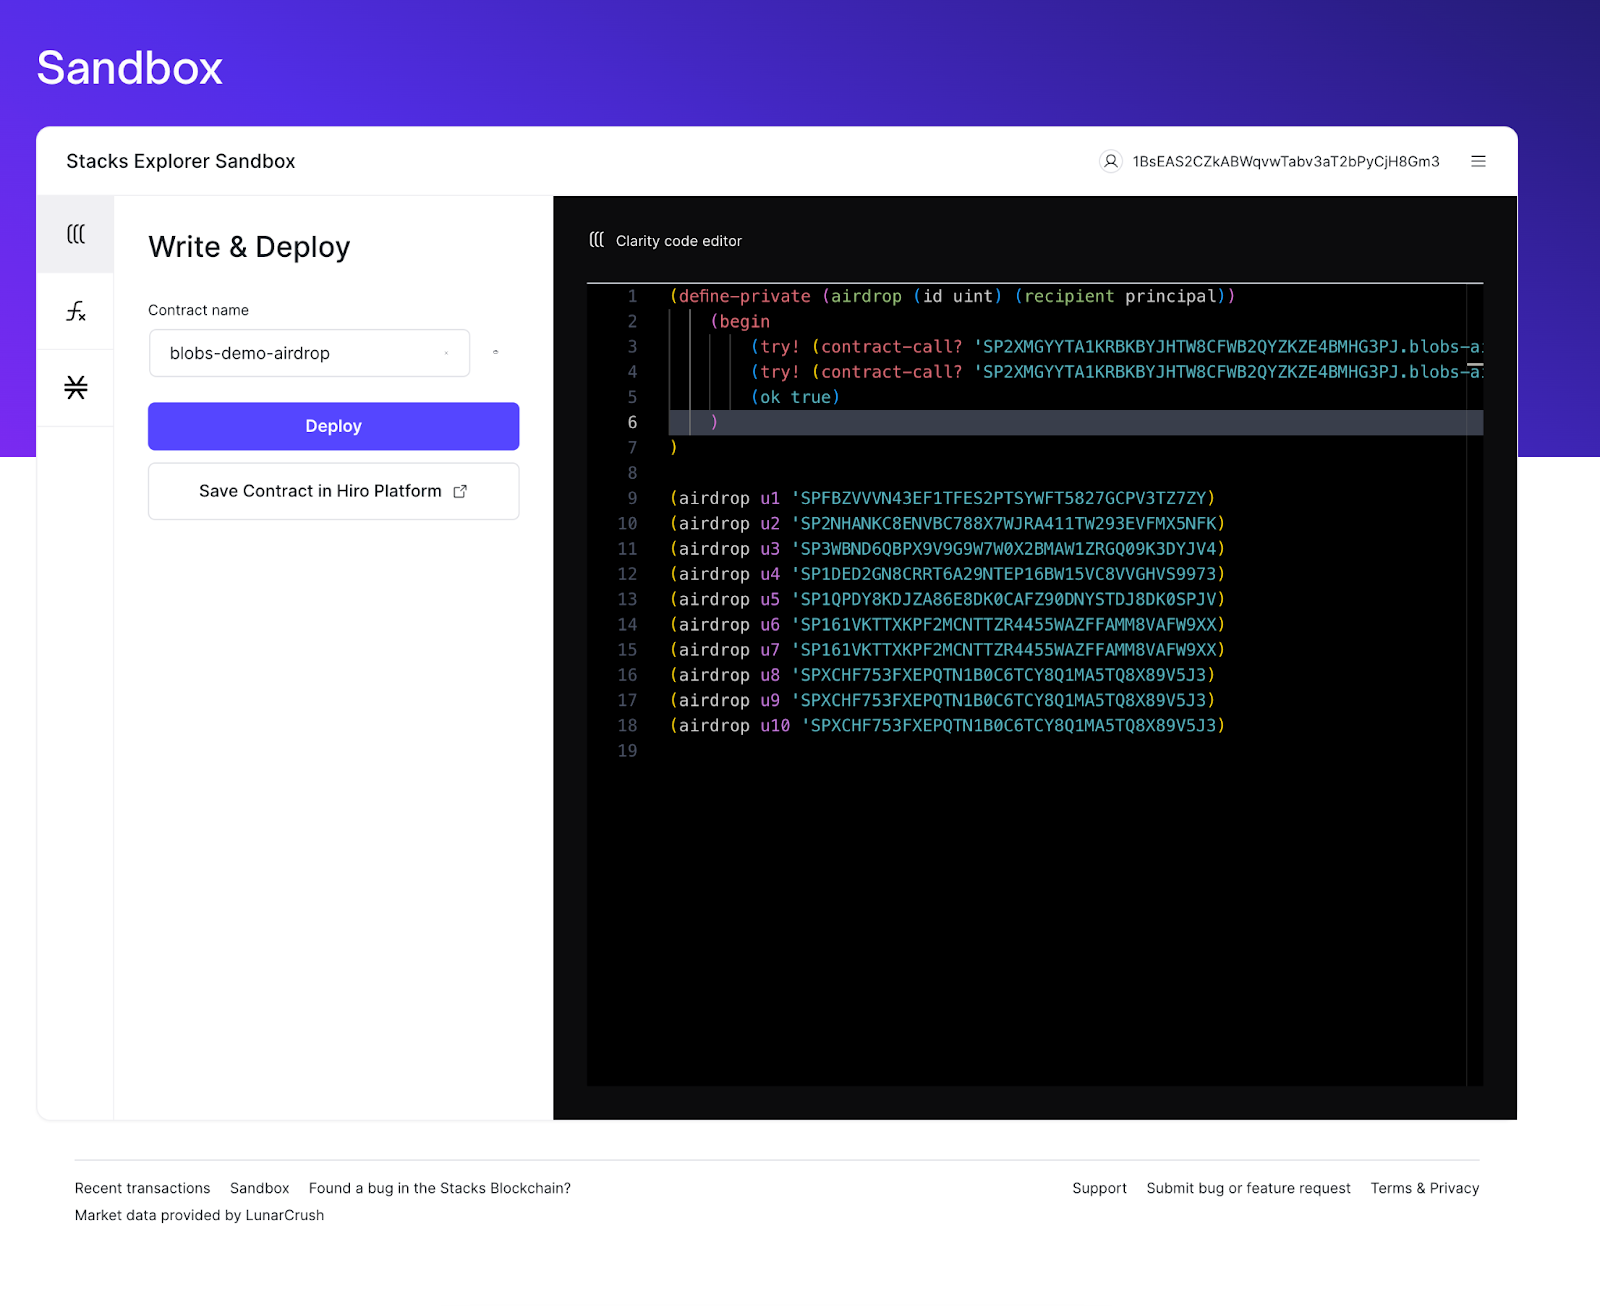Place cursor on the (begin line

point(740,321)
